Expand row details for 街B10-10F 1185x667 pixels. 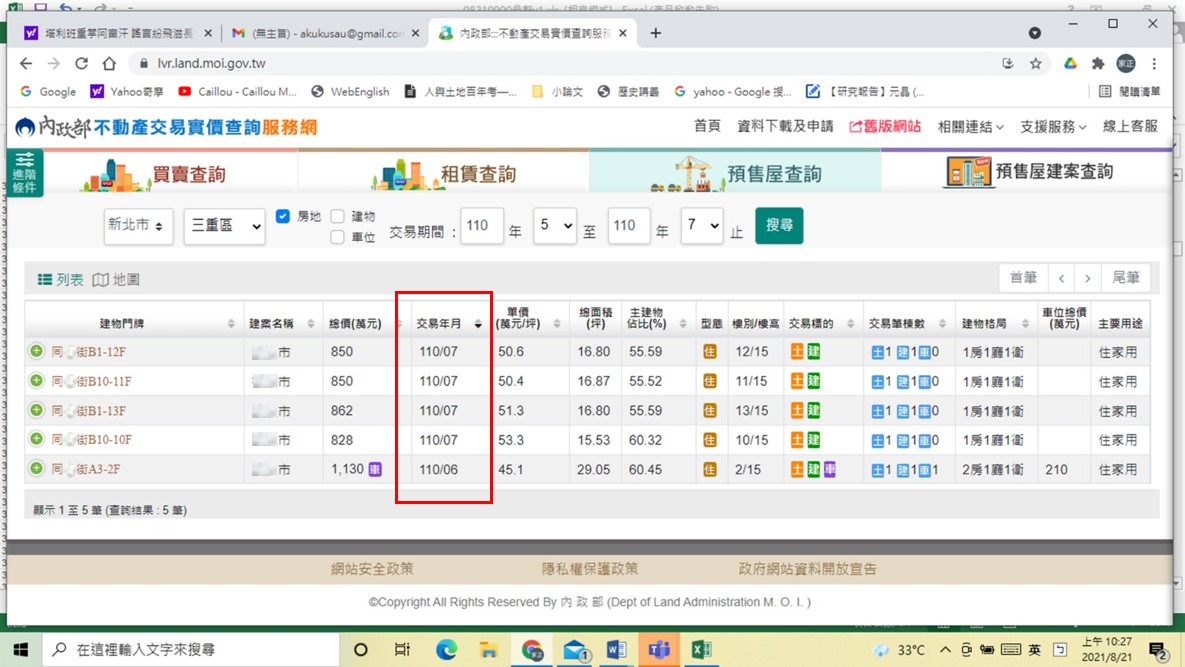click(36, 440)
